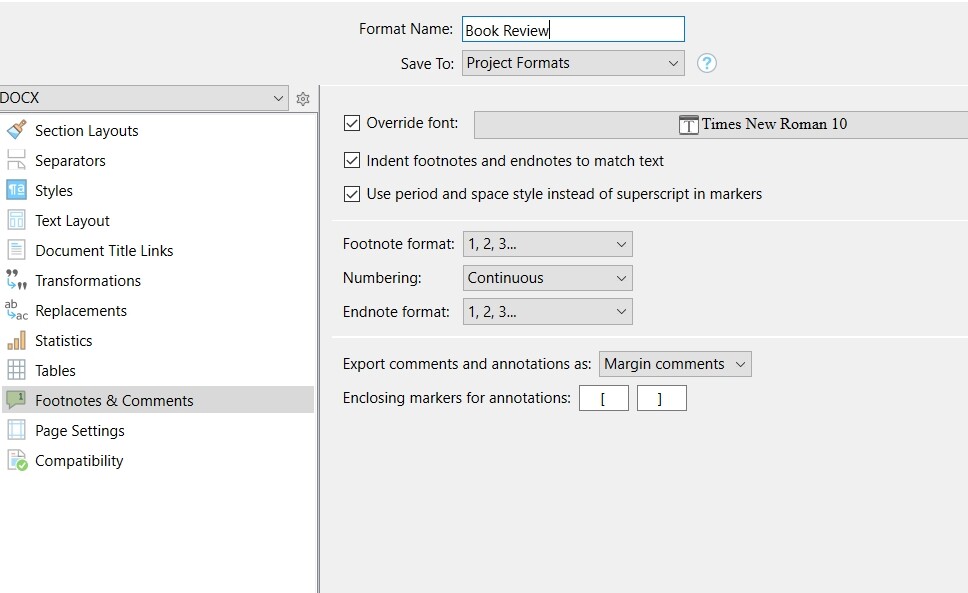Choose how comments export via Margin comments

click(675, 364)
